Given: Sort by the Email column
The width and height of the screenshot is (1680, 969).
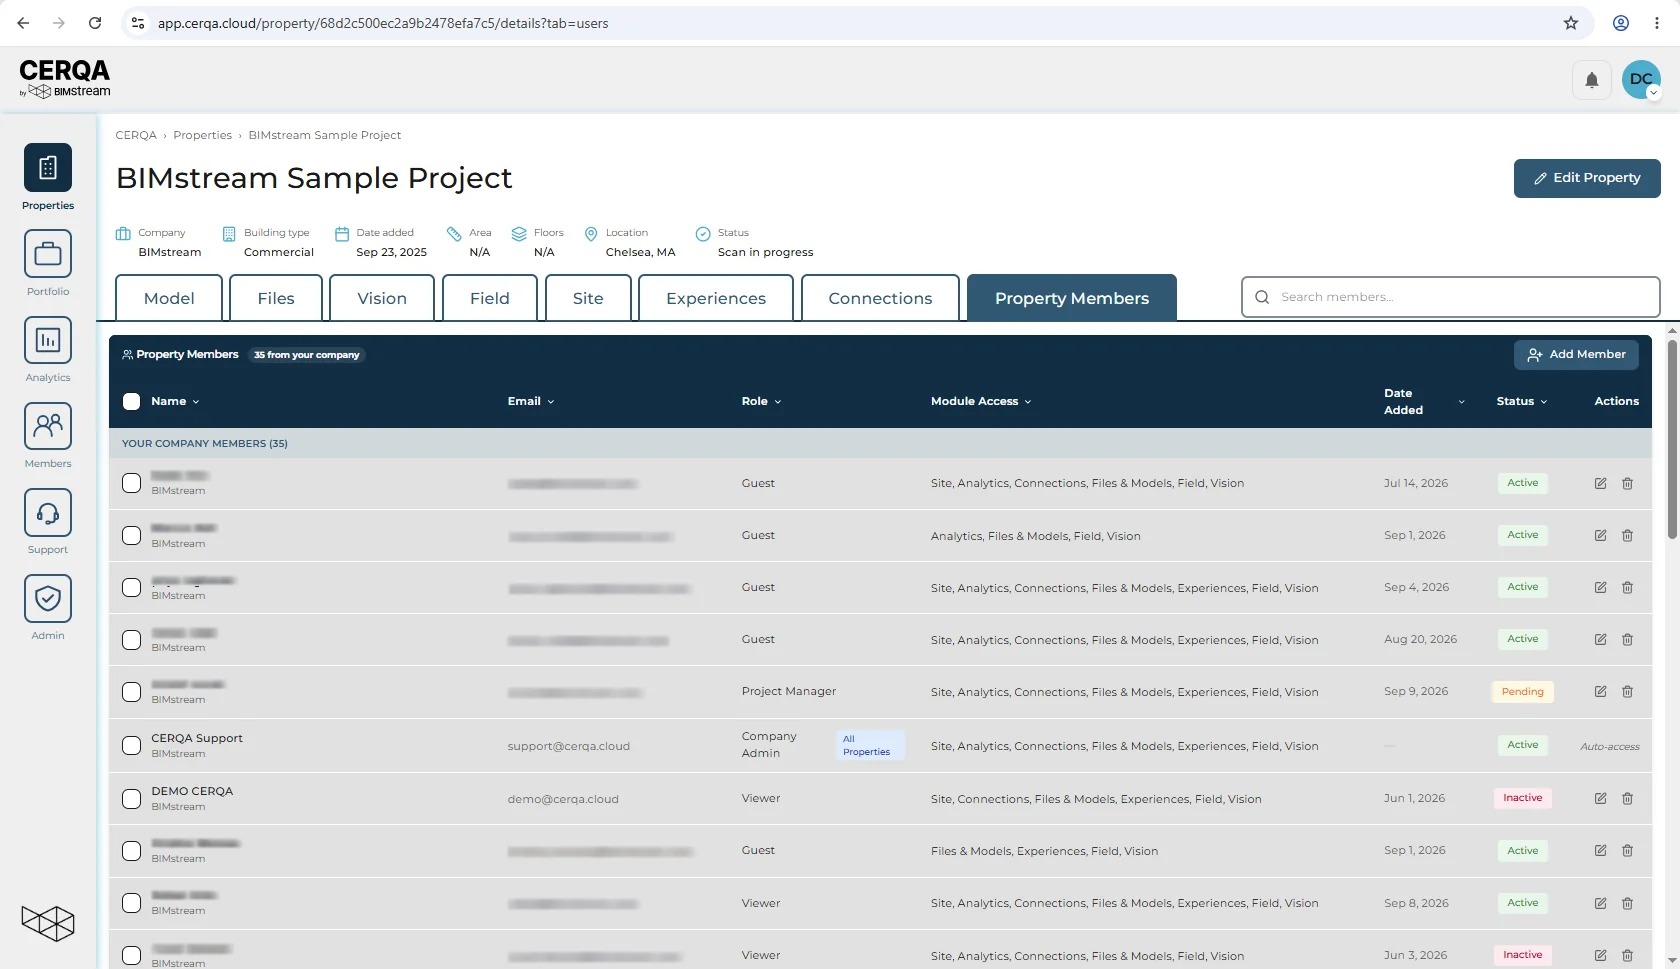Looking at the screenshot, I should coord(530,401).
